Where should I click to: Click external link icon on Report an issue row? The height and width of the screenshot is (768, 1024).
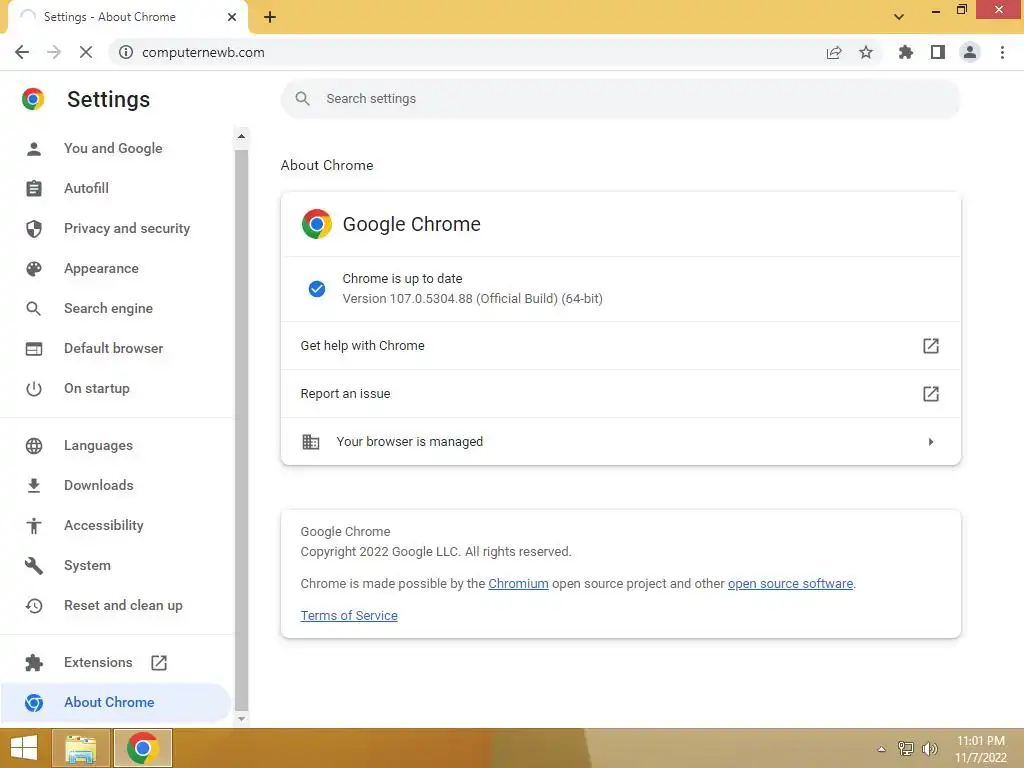931,394
